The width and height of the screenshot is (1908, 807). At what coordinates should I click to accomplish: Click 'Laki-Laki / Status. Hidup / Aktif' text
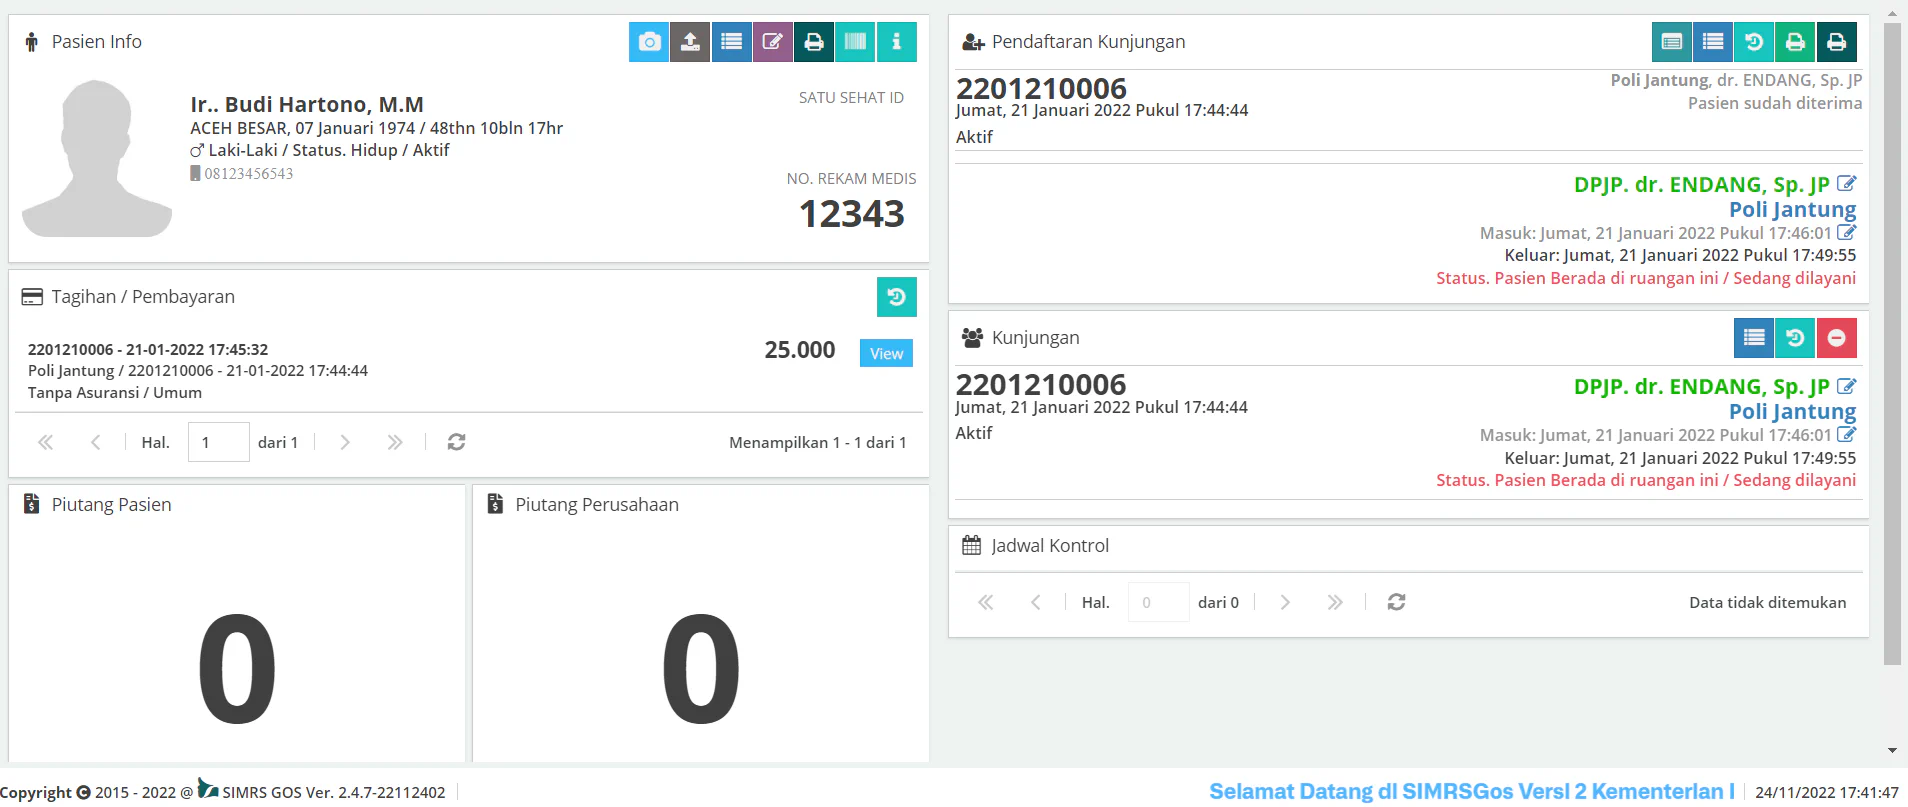point(329,150)
